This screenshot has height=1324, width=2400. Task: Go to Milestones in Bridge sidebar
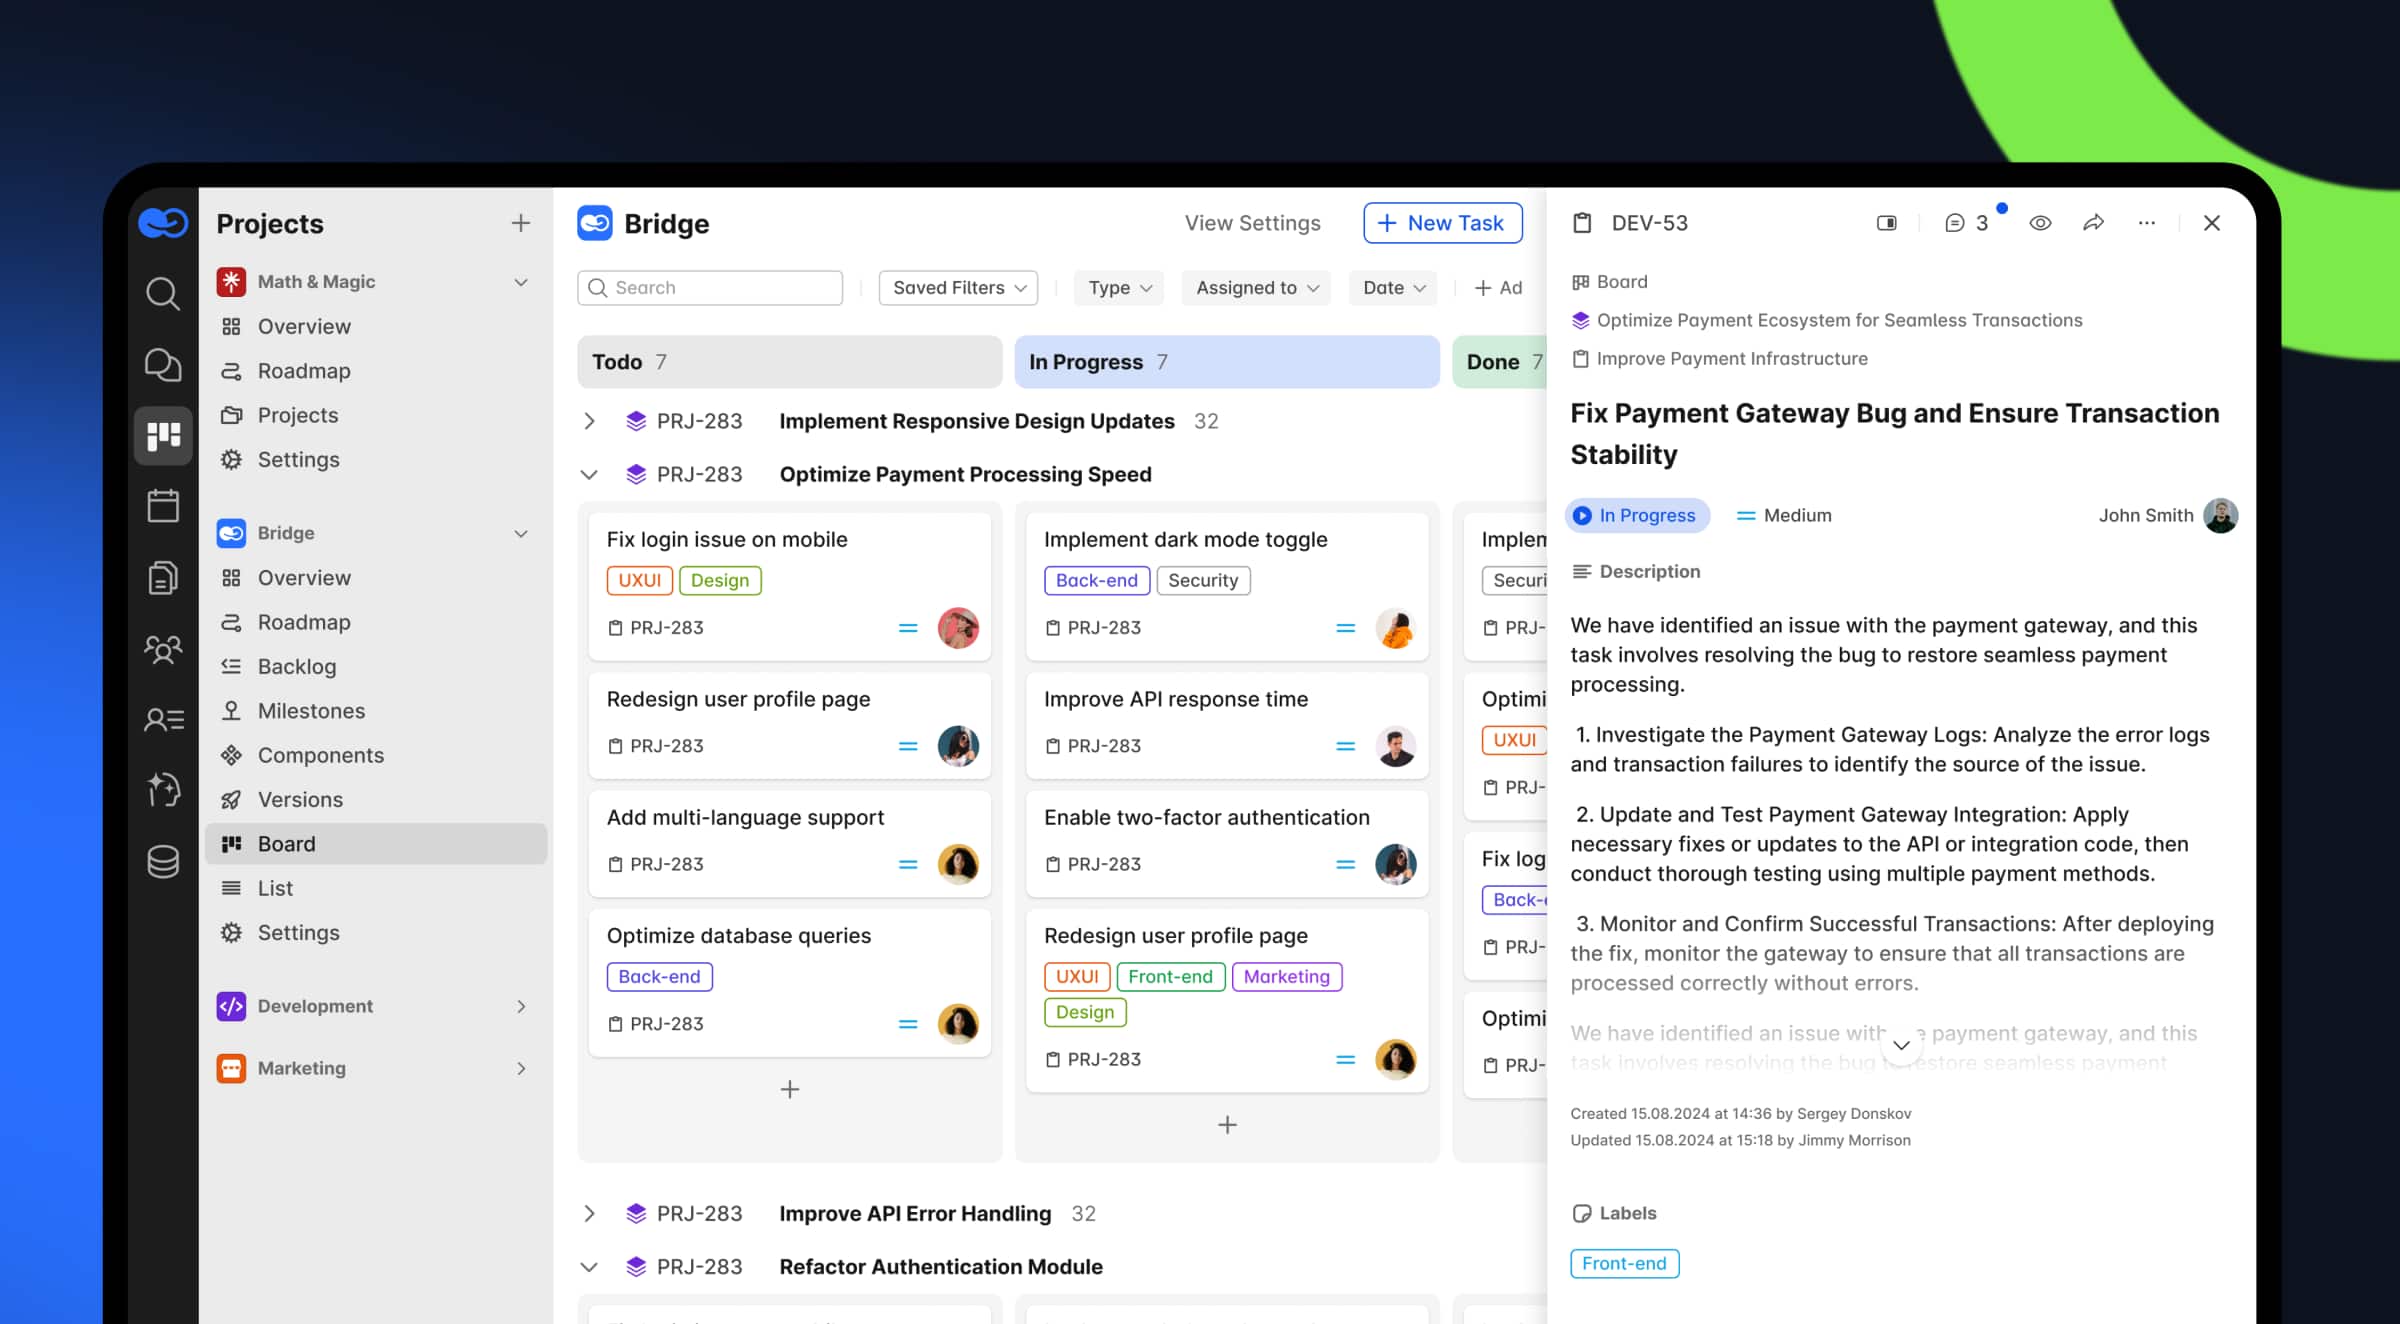[311, 711]
